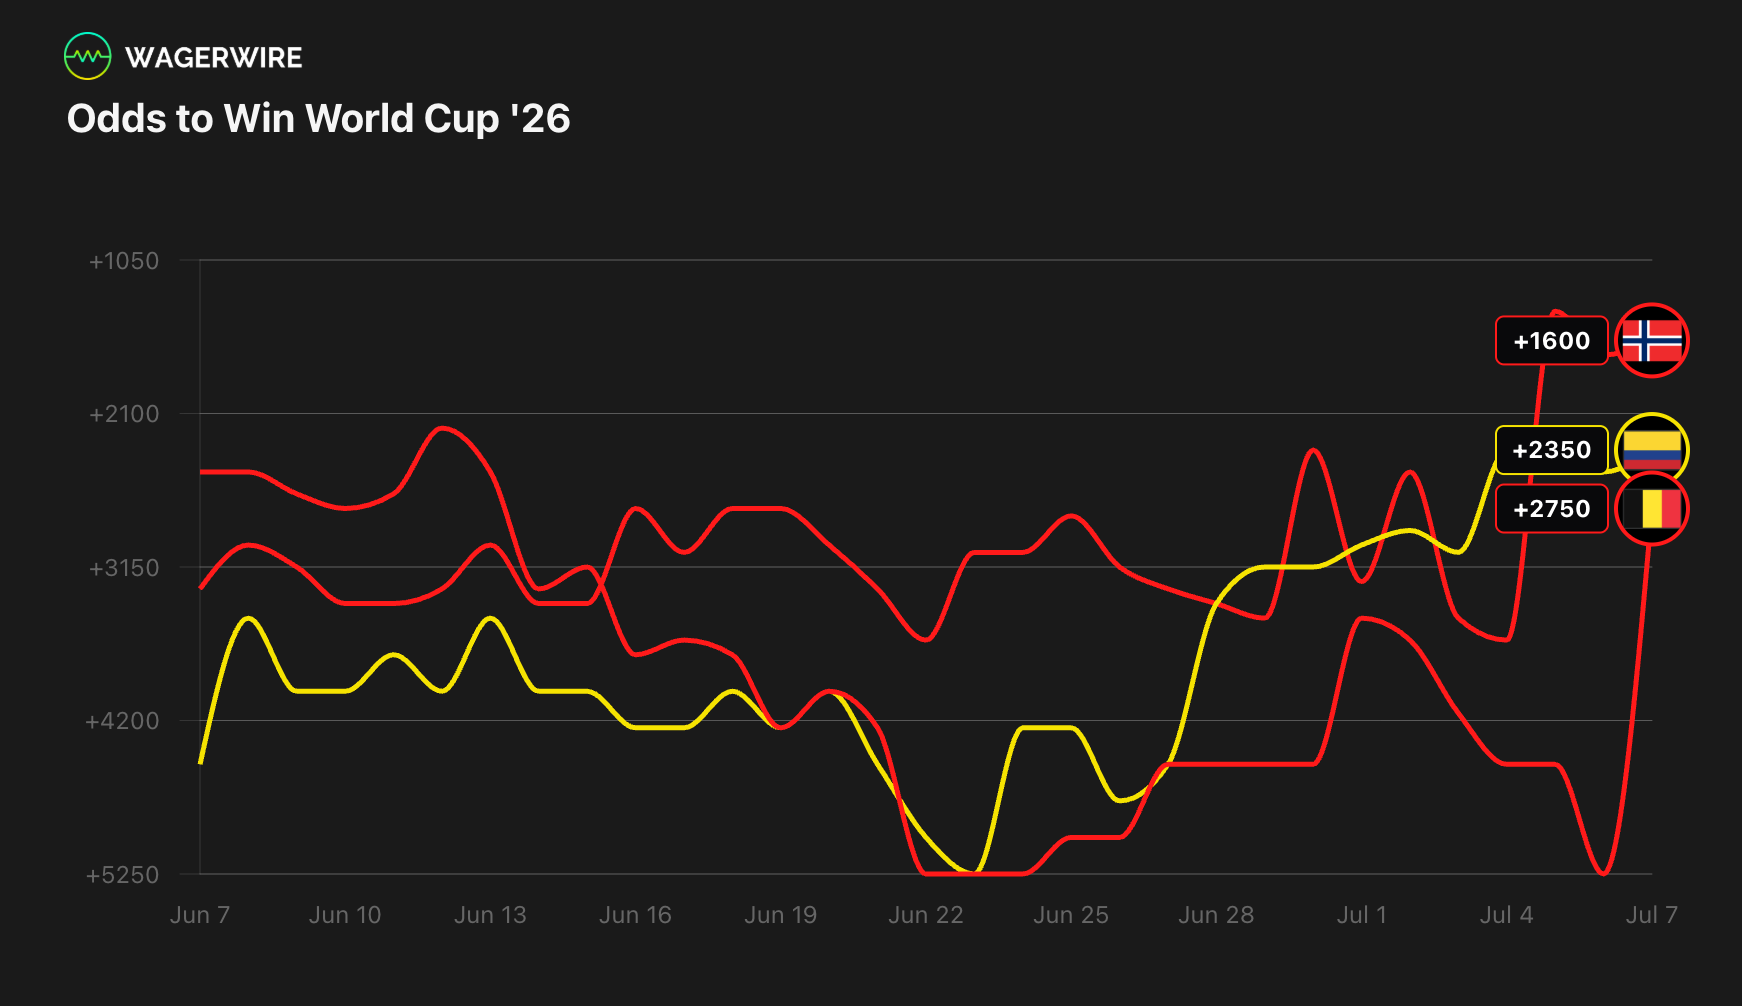Select the Jun 16 date marker
The width and height of the screenshot is (1742, 1006).
635,915
